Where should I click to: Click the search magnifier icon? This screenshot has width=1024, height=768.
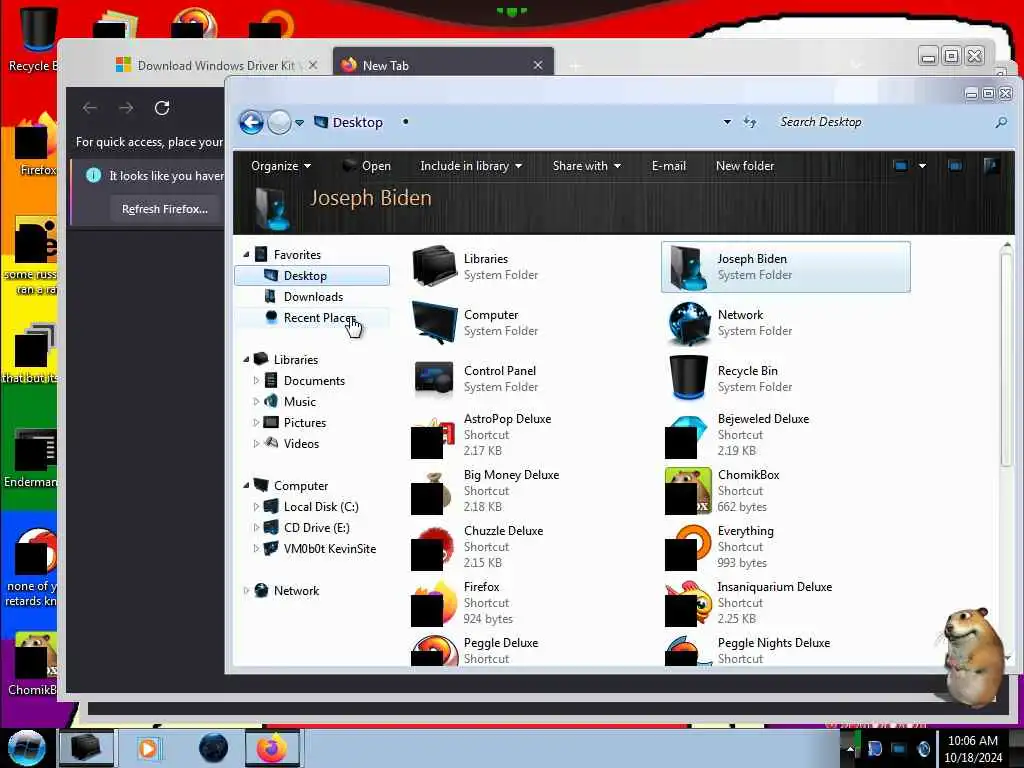pos(1001,122)
